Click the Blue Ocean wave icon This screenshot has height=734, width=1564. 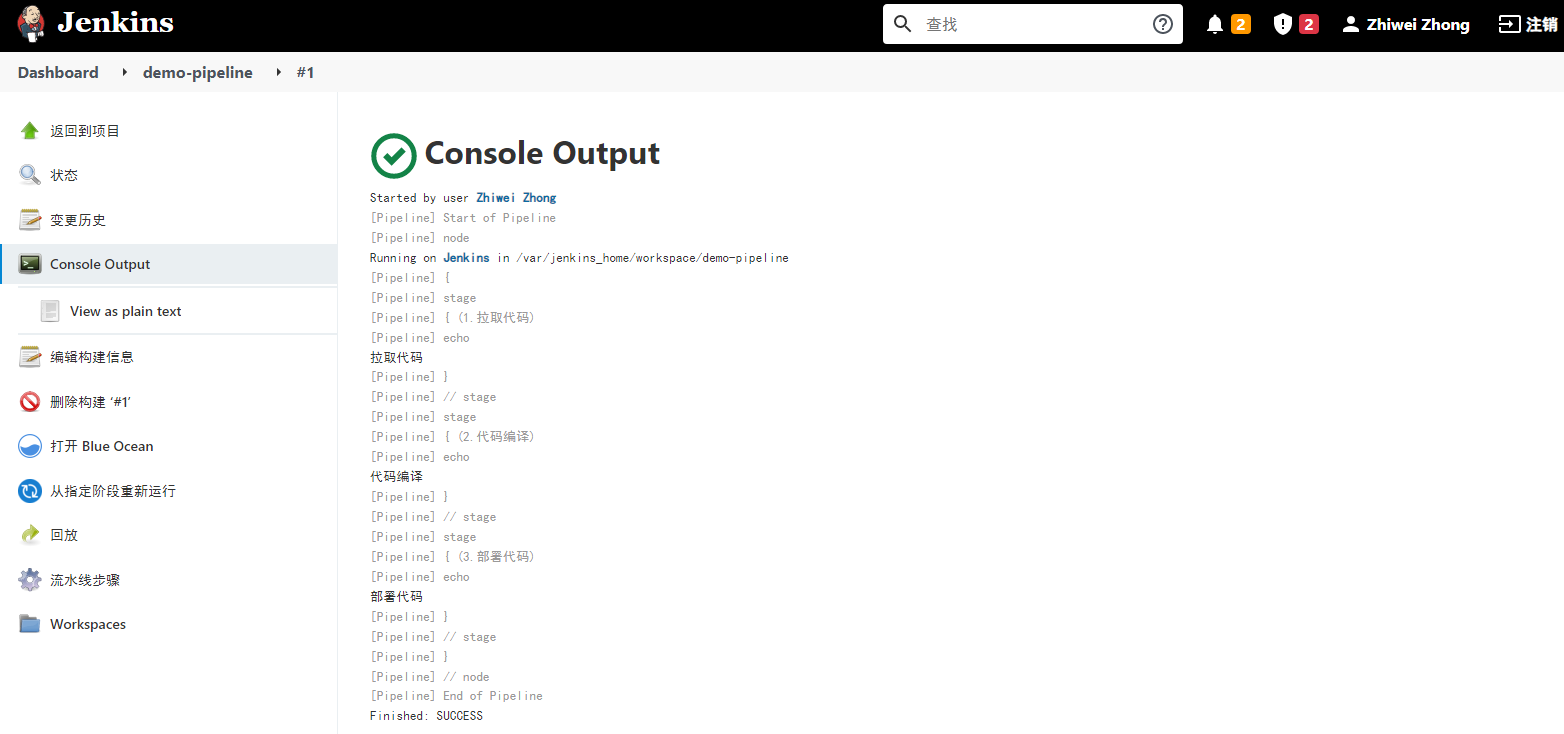coord(30,446)
